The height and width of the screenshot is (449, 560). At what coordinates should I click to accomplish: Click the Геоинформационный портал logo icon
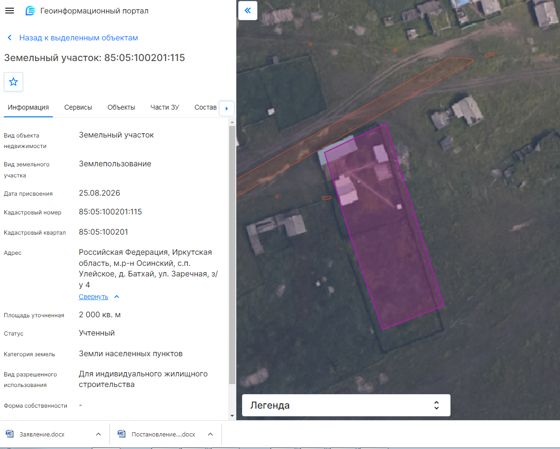30,11
